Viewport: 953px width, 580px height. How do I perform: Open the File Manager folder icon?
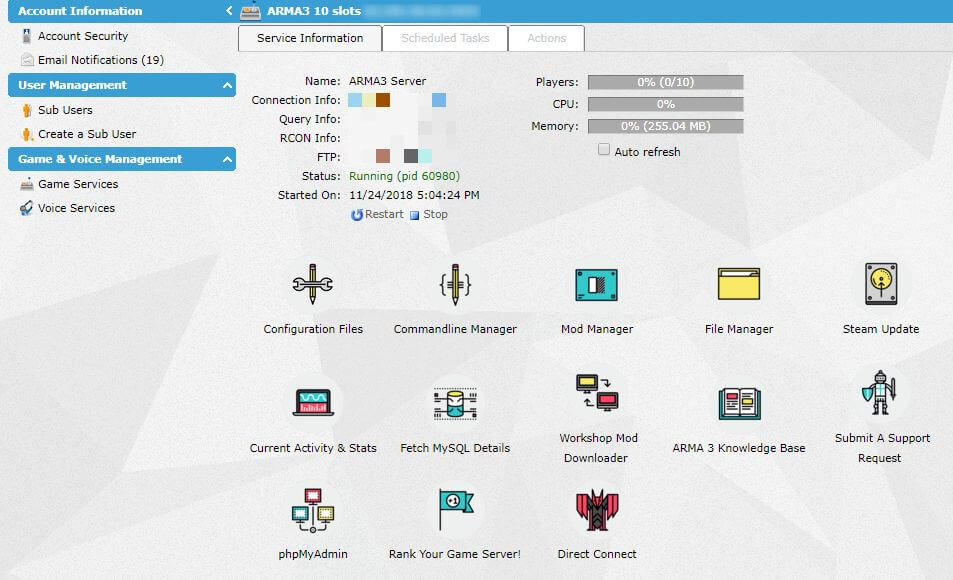739,285
